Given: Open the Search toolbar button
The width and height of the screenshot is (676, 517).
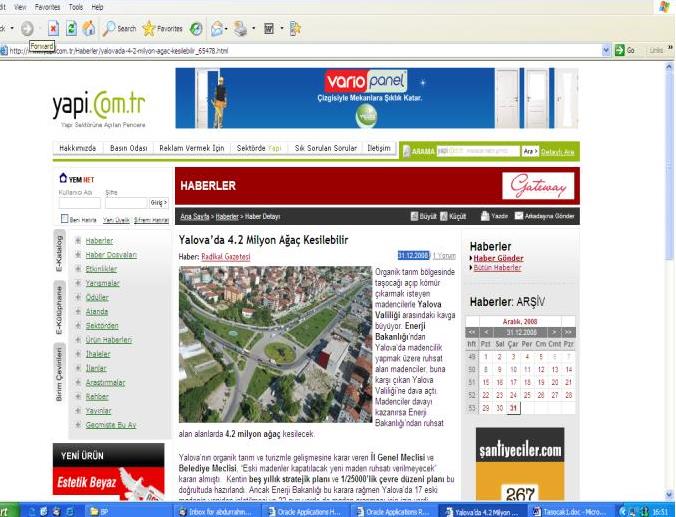Looking at the screenshot, I should click(x=119, y=28).
